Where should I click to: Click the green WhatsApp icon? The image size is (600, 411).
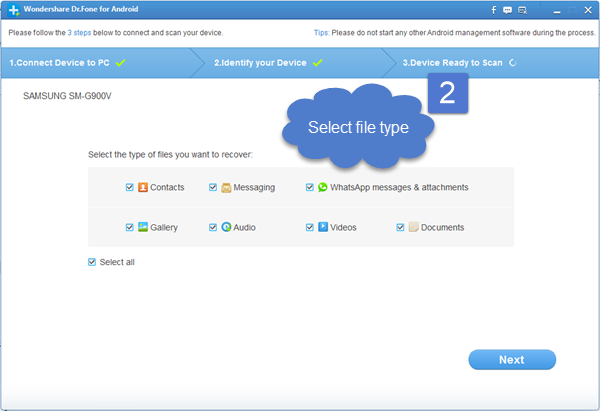[323, 187]
